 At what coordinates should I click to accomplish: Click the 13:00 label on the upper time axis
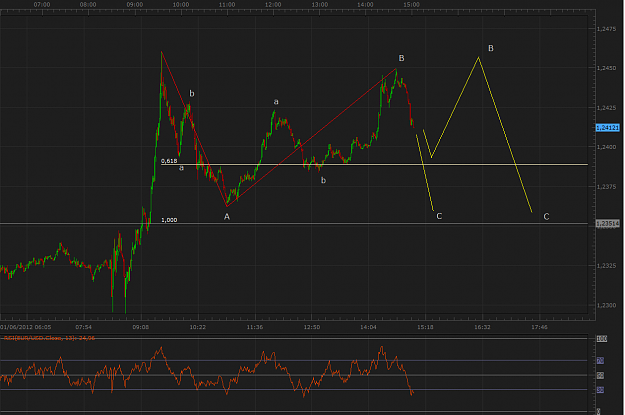pyautogui.click(x=320, y=5)
